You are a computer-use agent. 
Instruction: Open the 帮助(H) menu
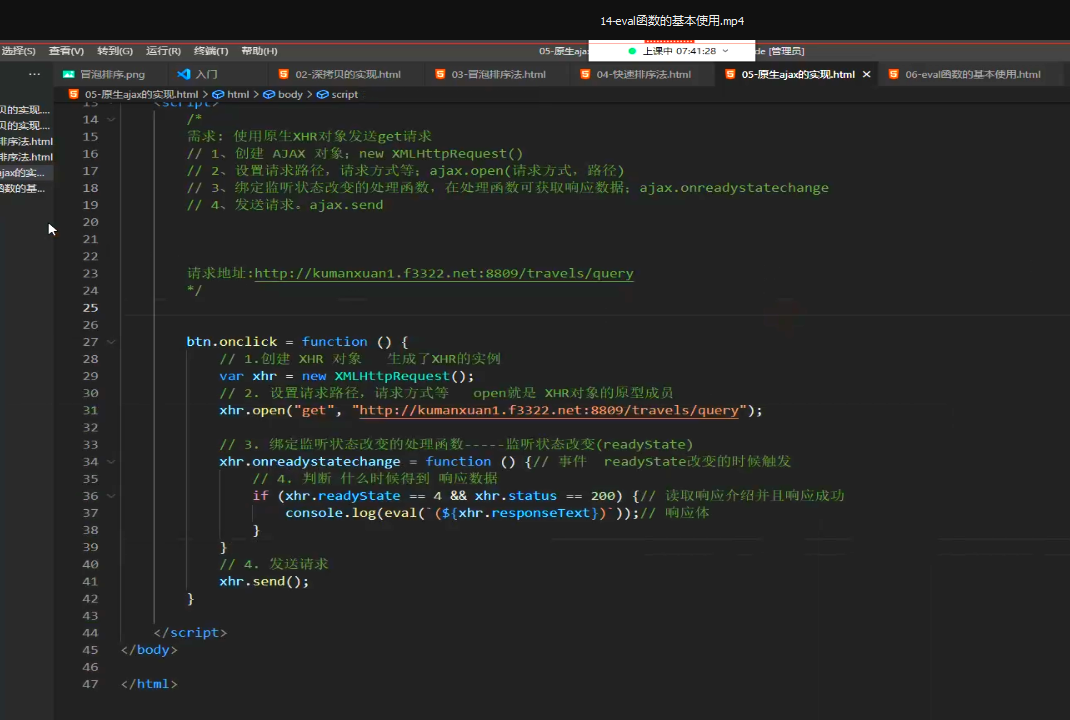coord(259,51)
